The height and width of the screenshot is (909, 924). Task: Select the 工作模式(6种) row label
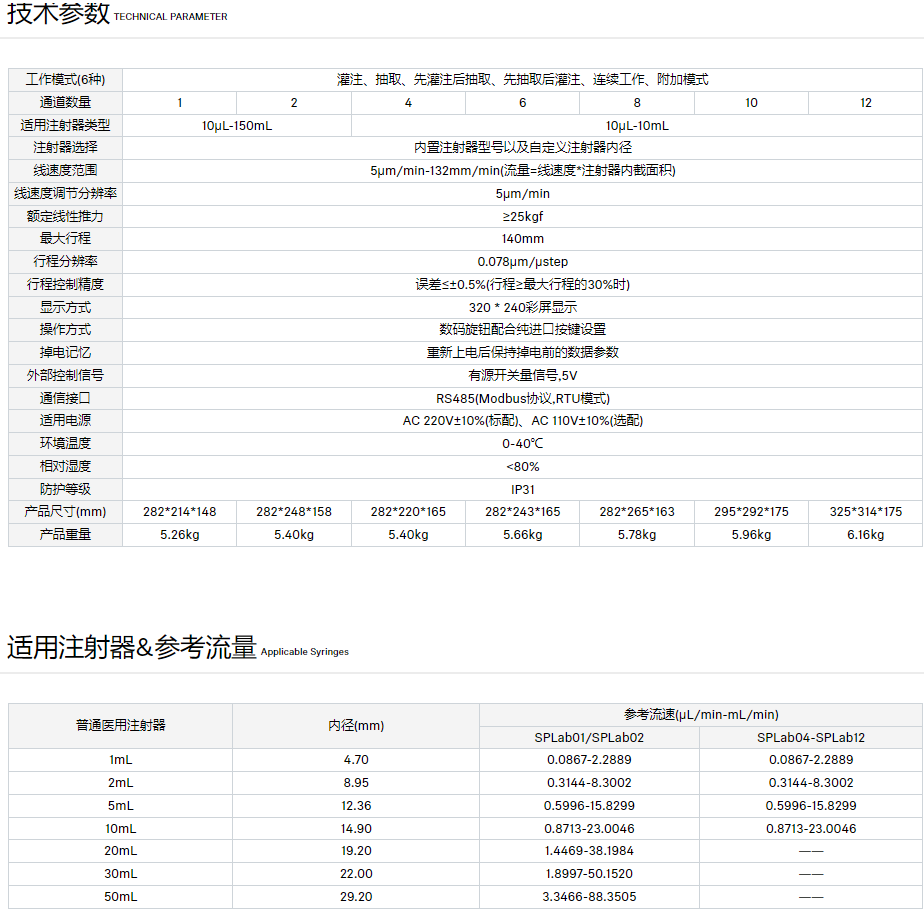pos(65,80)
